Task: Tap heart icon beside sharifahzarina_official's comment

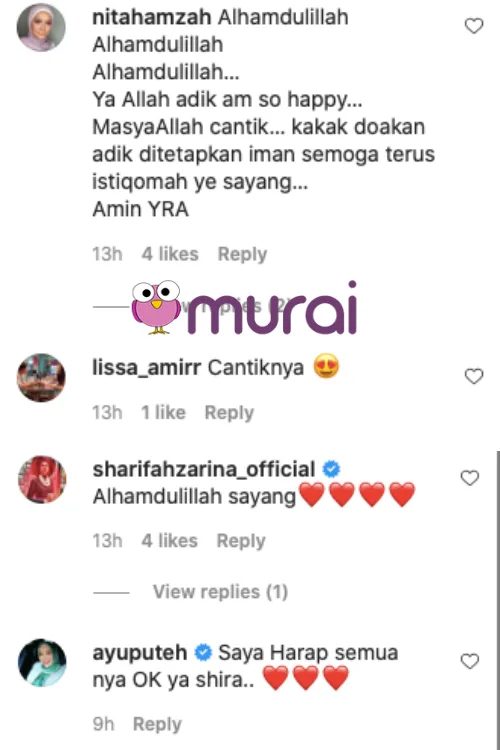Action: pos(469,478)
